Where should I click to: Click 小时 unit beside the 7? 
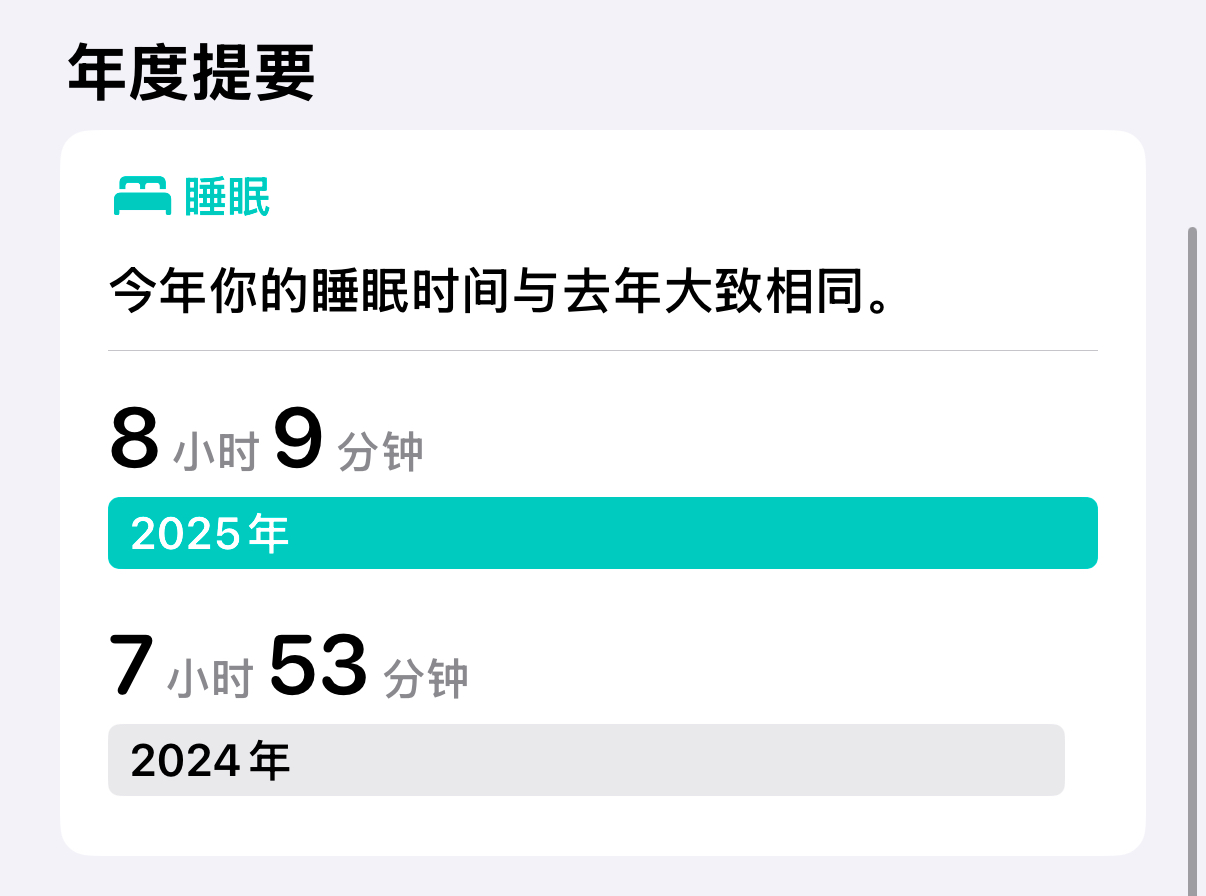point(210,679)
